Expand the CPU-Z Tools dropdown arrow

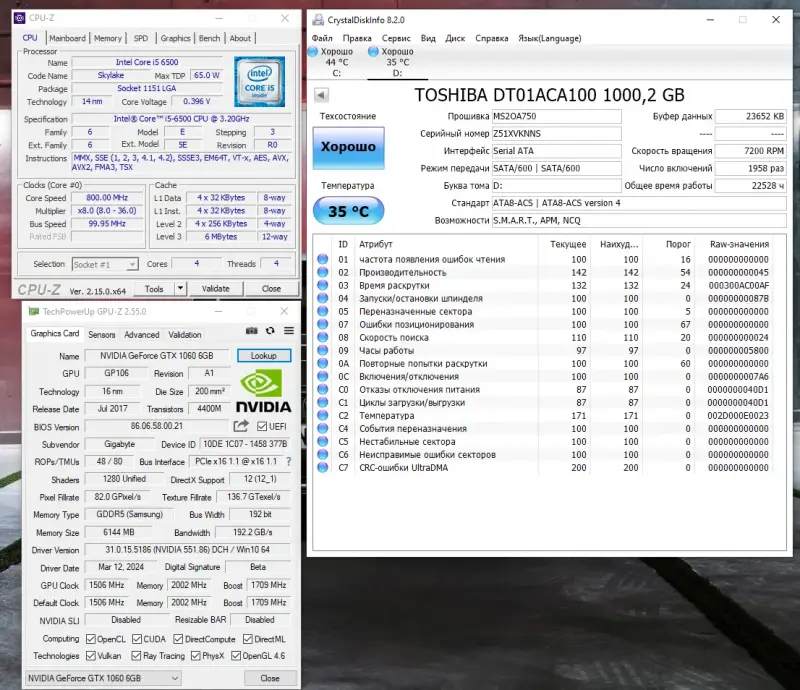click(x=180, y=288)
